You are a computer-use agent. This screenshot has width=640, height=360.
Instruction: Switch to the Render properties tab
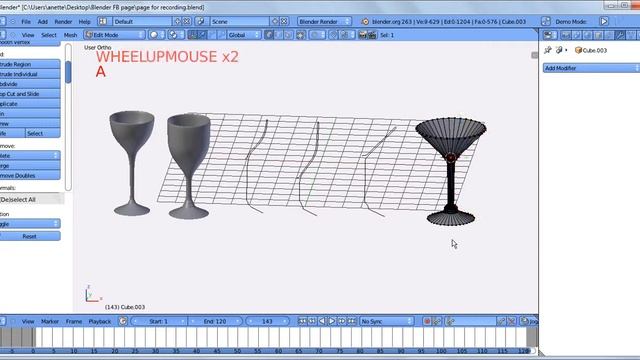pyautogui.click(x=566, y=35)
